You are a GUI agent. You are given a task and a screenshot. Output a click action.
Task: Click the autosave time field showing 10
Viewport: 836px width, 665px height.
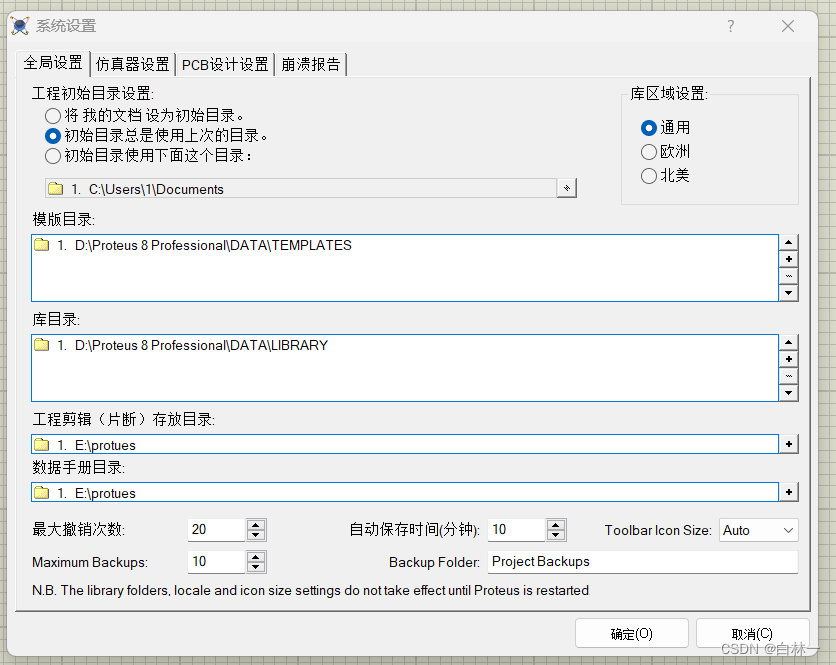pyautogui.click(x=516, y=530)
